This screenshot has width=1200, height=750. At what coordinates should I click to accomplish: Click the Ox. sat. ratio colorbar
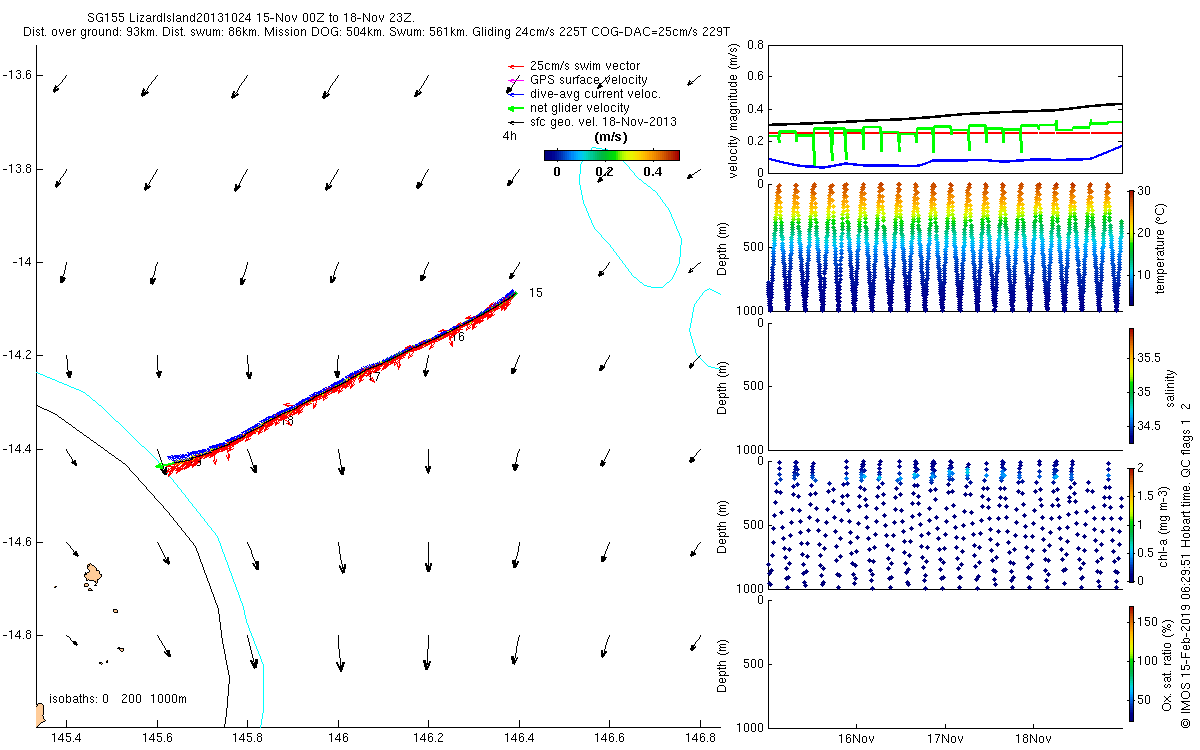click(1131, 663)
